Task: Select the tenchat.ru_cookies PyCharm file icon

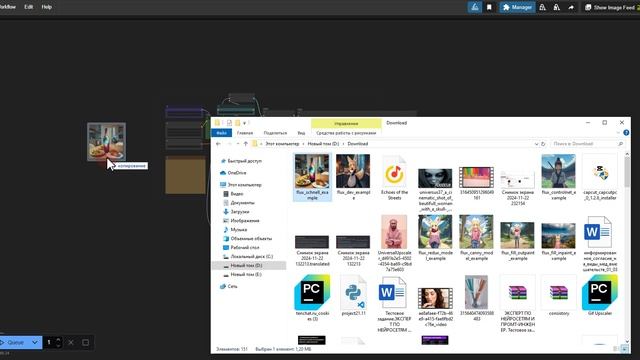Action: pyautogui.click(x=312, y=292)
